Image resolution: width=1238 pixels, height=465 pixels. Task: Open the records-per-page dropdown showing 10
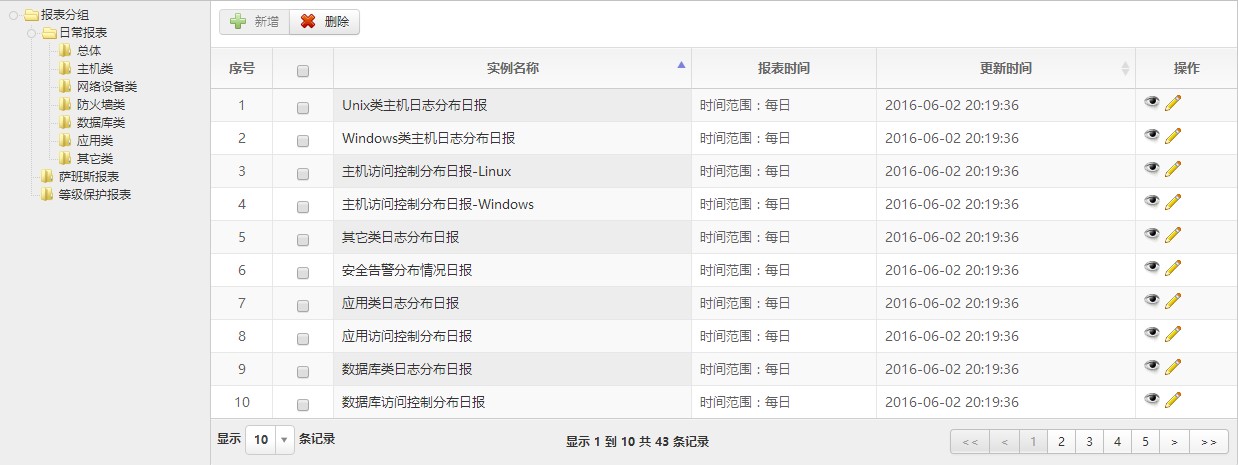[x=270, y=440]
